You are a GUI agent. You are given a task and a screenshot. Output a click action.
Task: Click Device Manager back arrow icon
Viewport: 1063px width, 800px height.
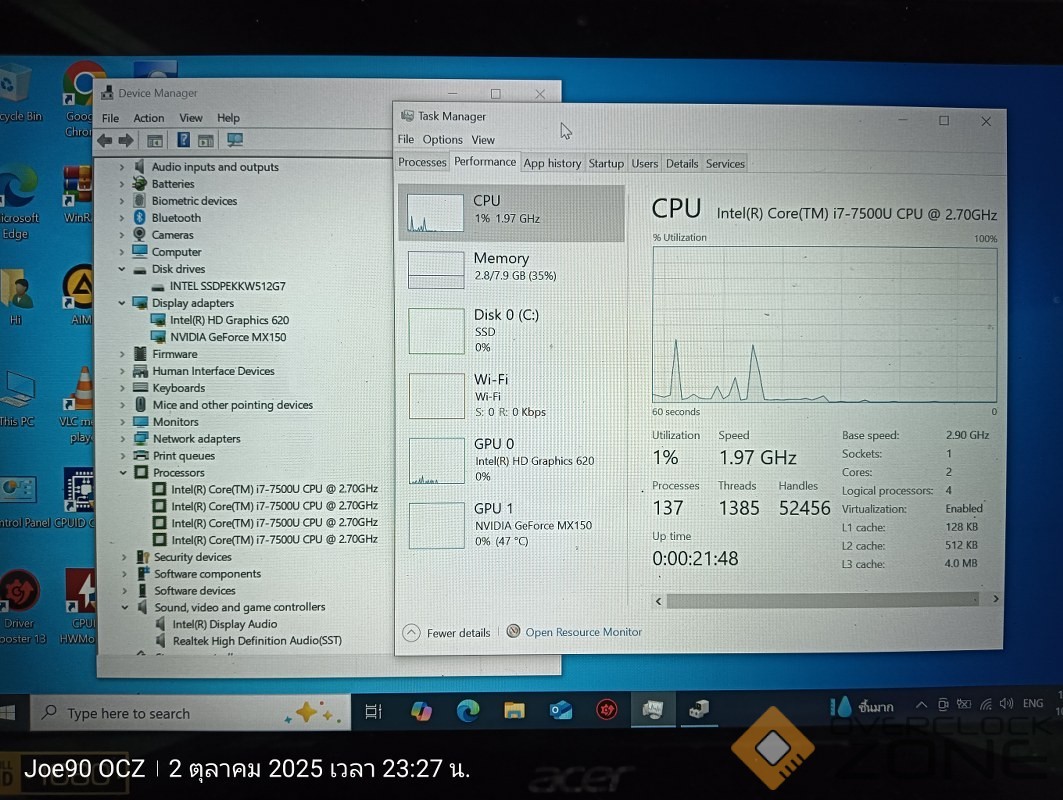click(104, 140)
